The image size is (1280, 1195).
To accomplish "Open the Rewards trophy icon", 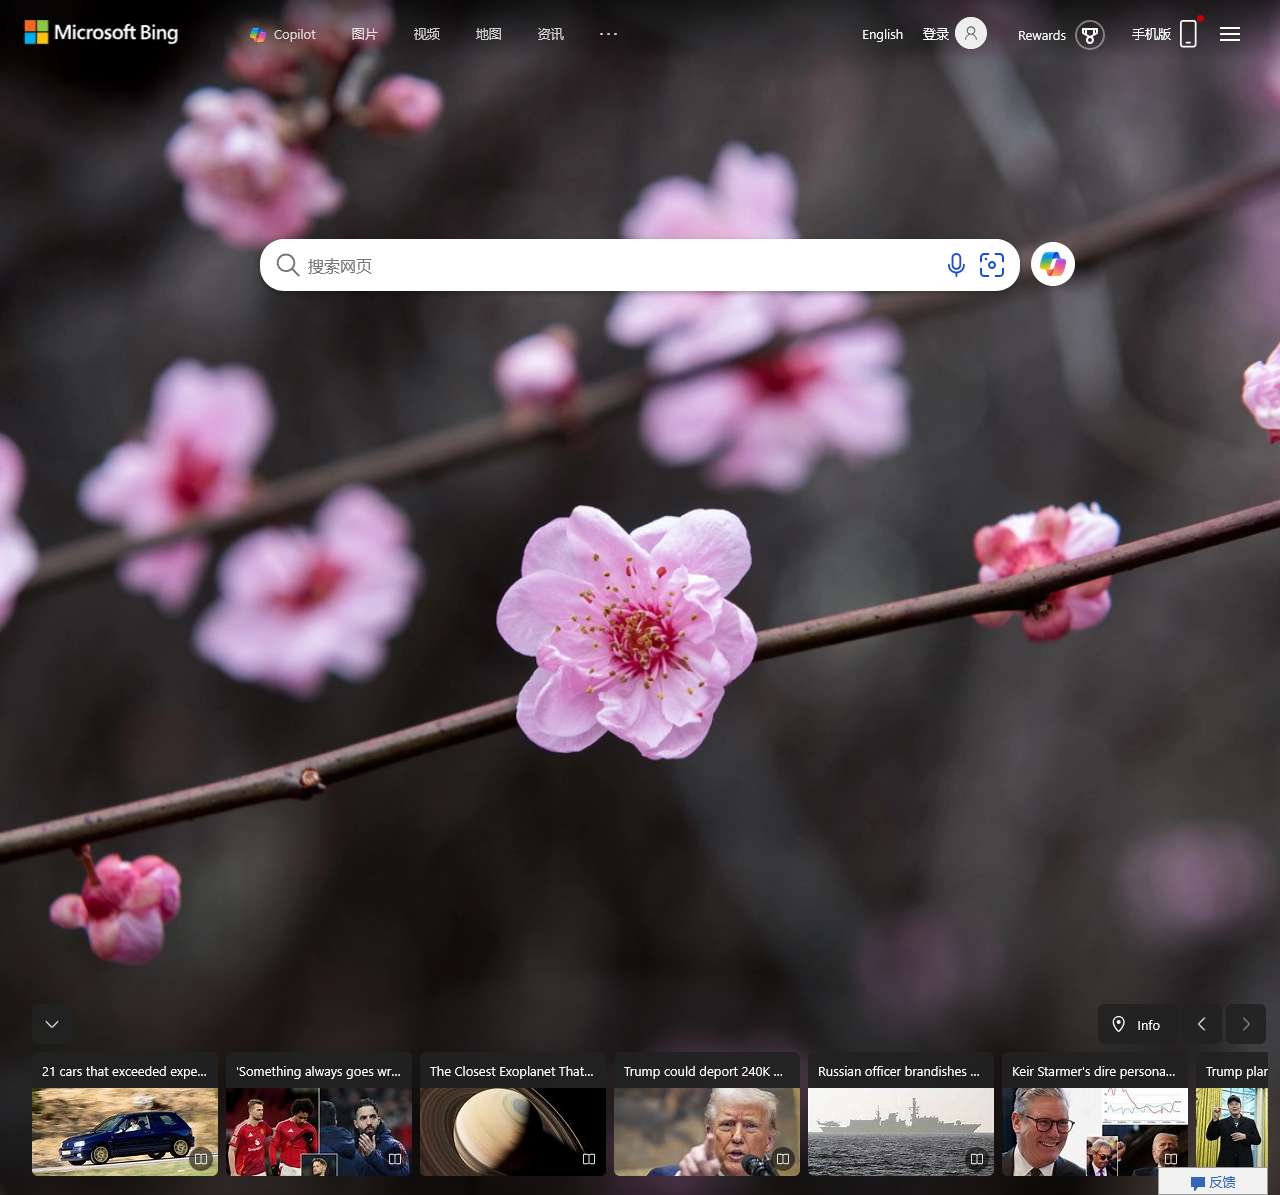I will click(x=1089, y=35).
